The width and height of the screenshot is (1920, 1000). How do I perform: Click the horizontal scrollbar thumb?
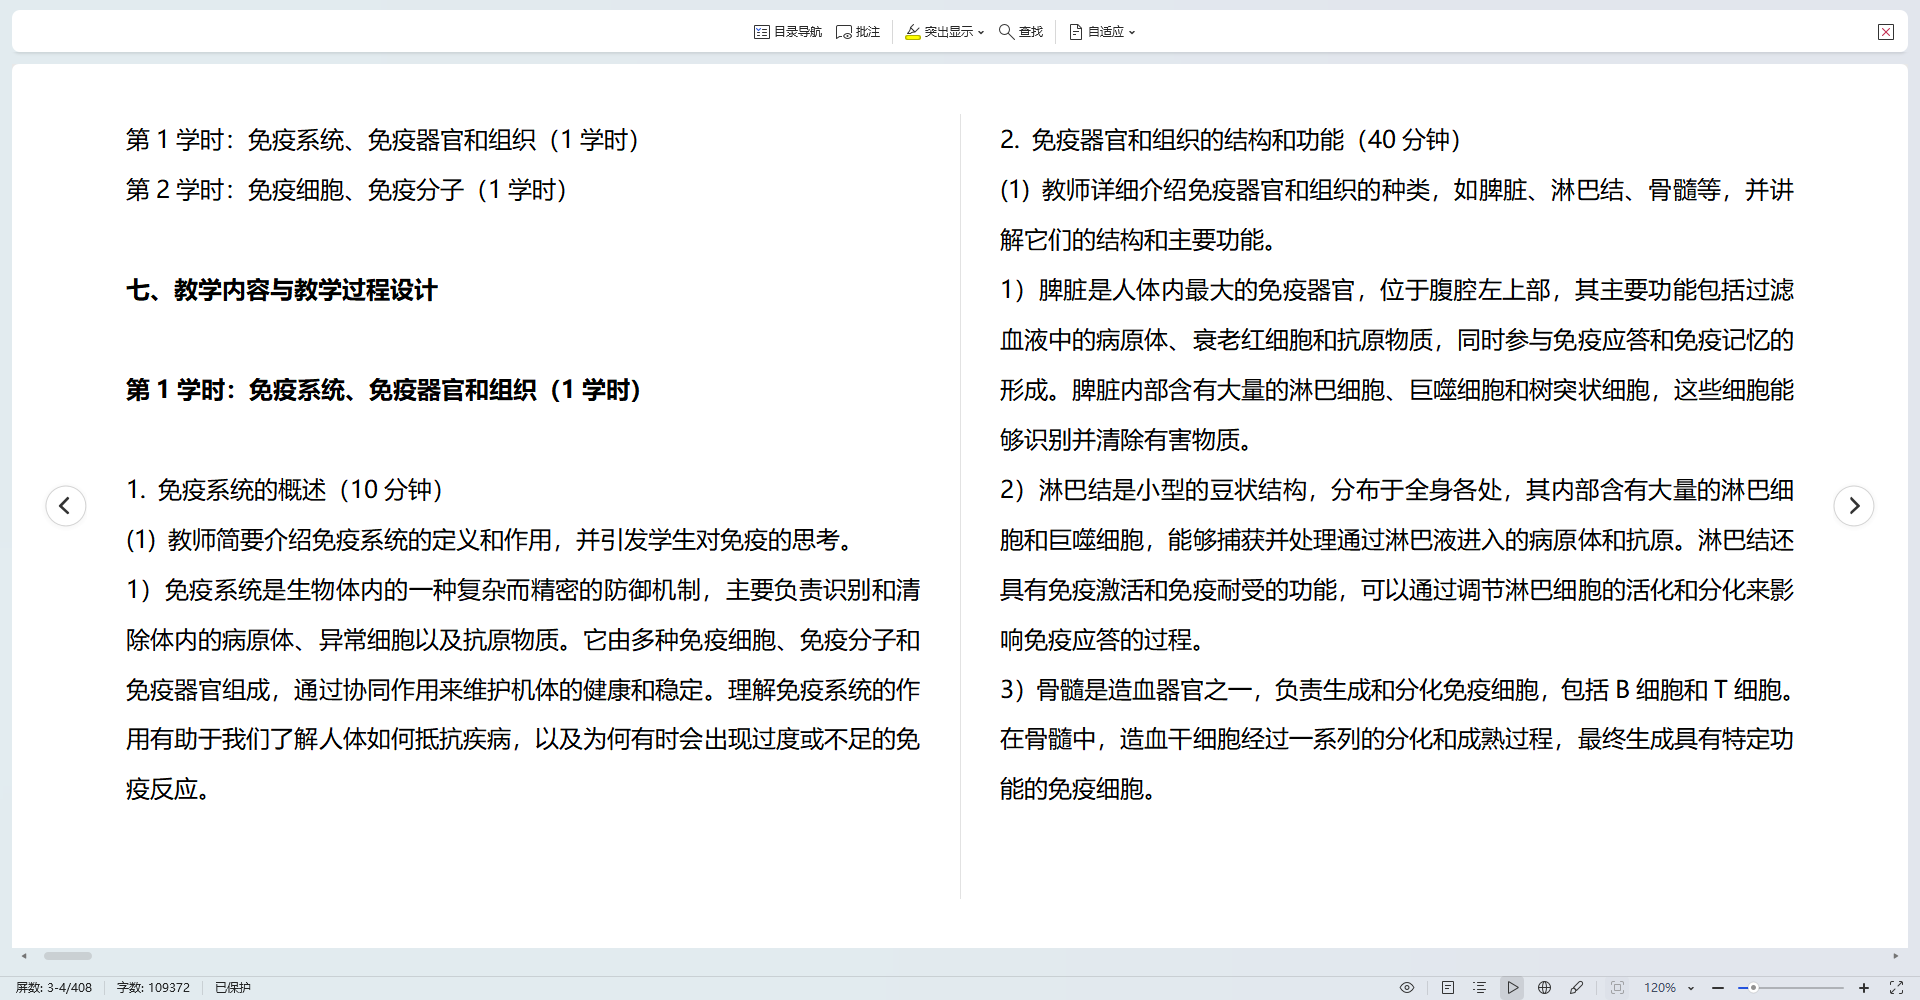coord(68,956)
